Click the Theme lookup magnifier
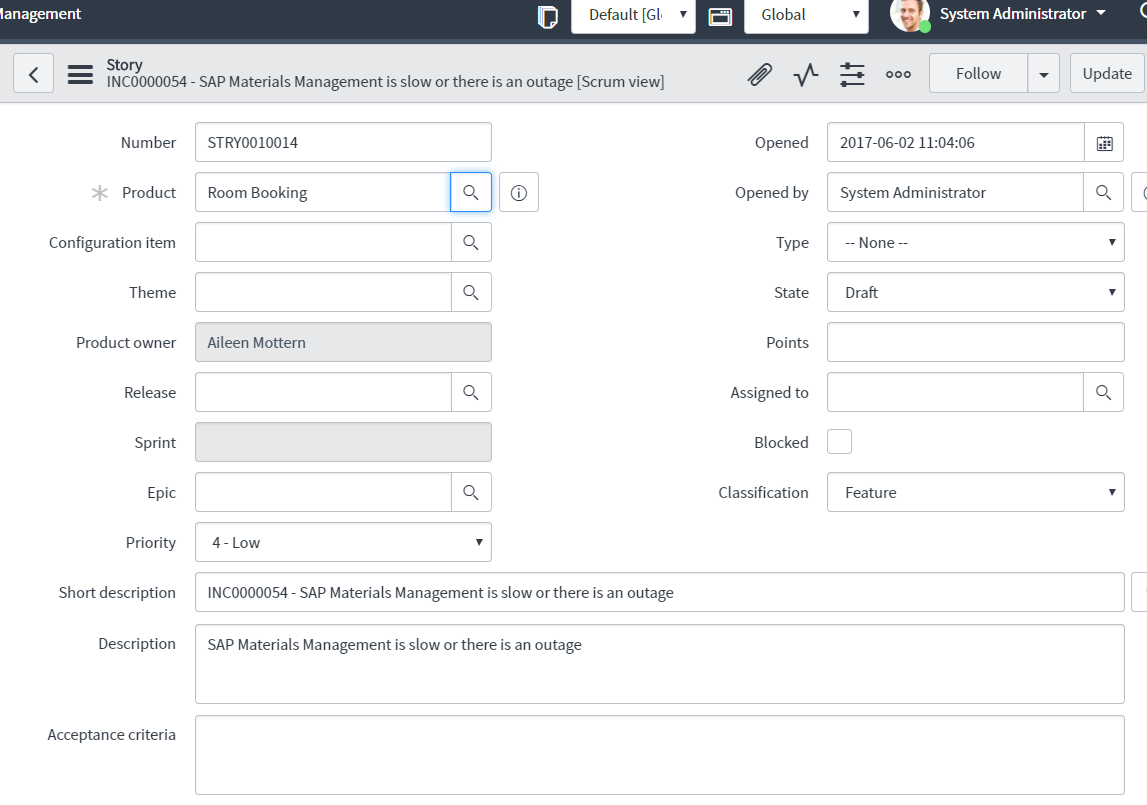Screen dimensions: 1147x805 (x=470, y=293)
